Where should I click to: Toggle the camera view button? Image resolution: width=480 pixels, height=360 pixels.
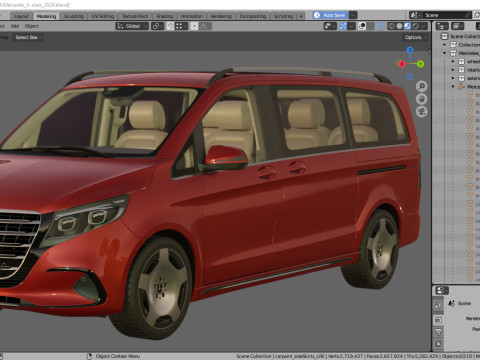click(422, 112)
